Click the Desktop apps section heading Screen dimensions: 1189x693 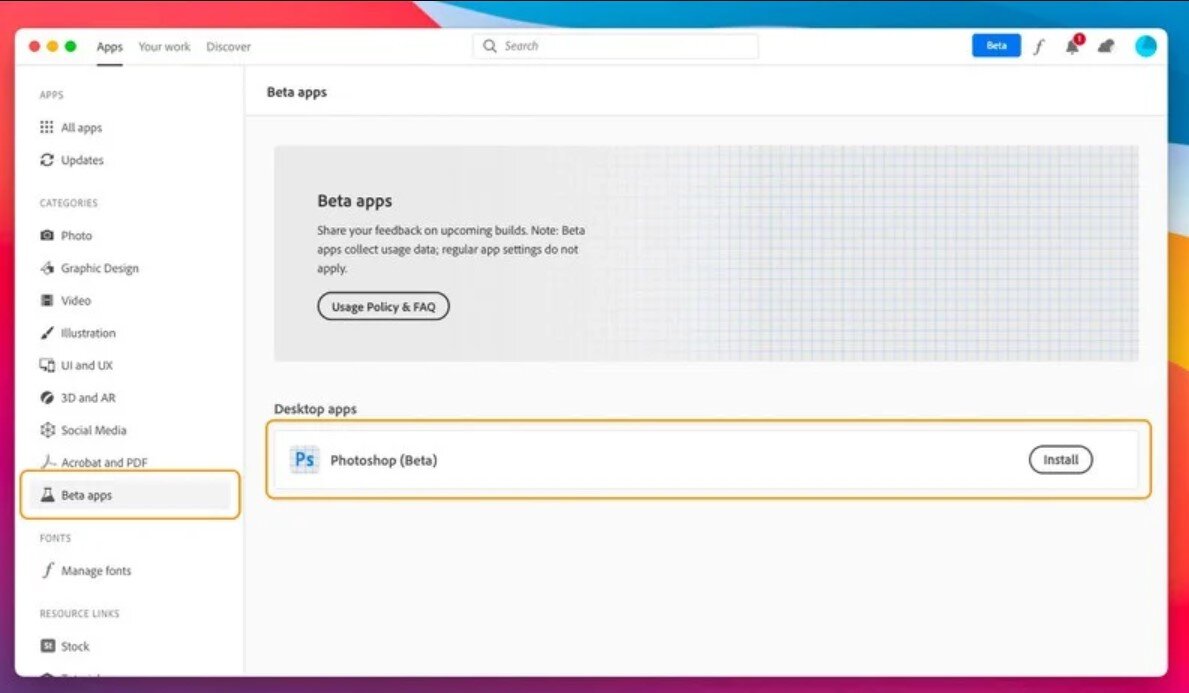[x=315, y=409]
